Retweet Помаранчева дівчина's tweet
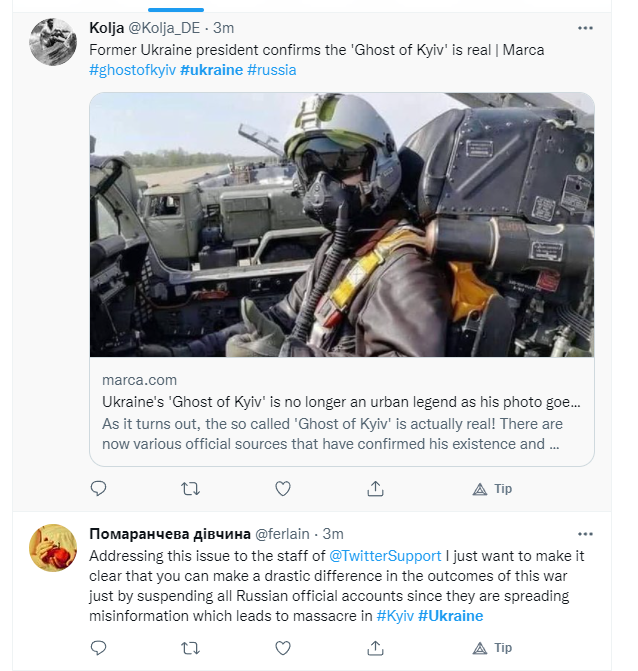Viewport: 638px width, 671px height. click(x=189, y=648)
